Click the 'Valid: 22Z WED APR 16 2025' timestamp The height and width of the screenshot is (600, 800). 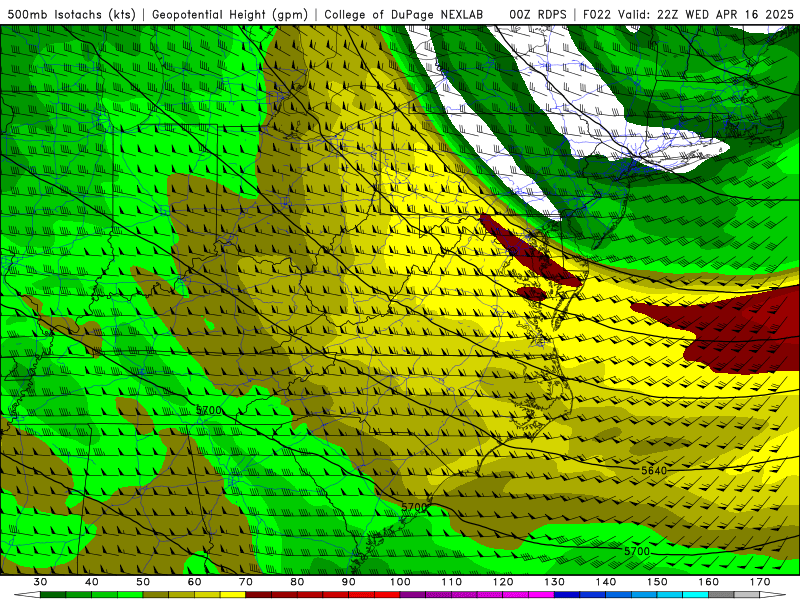[x=706, y=14]
